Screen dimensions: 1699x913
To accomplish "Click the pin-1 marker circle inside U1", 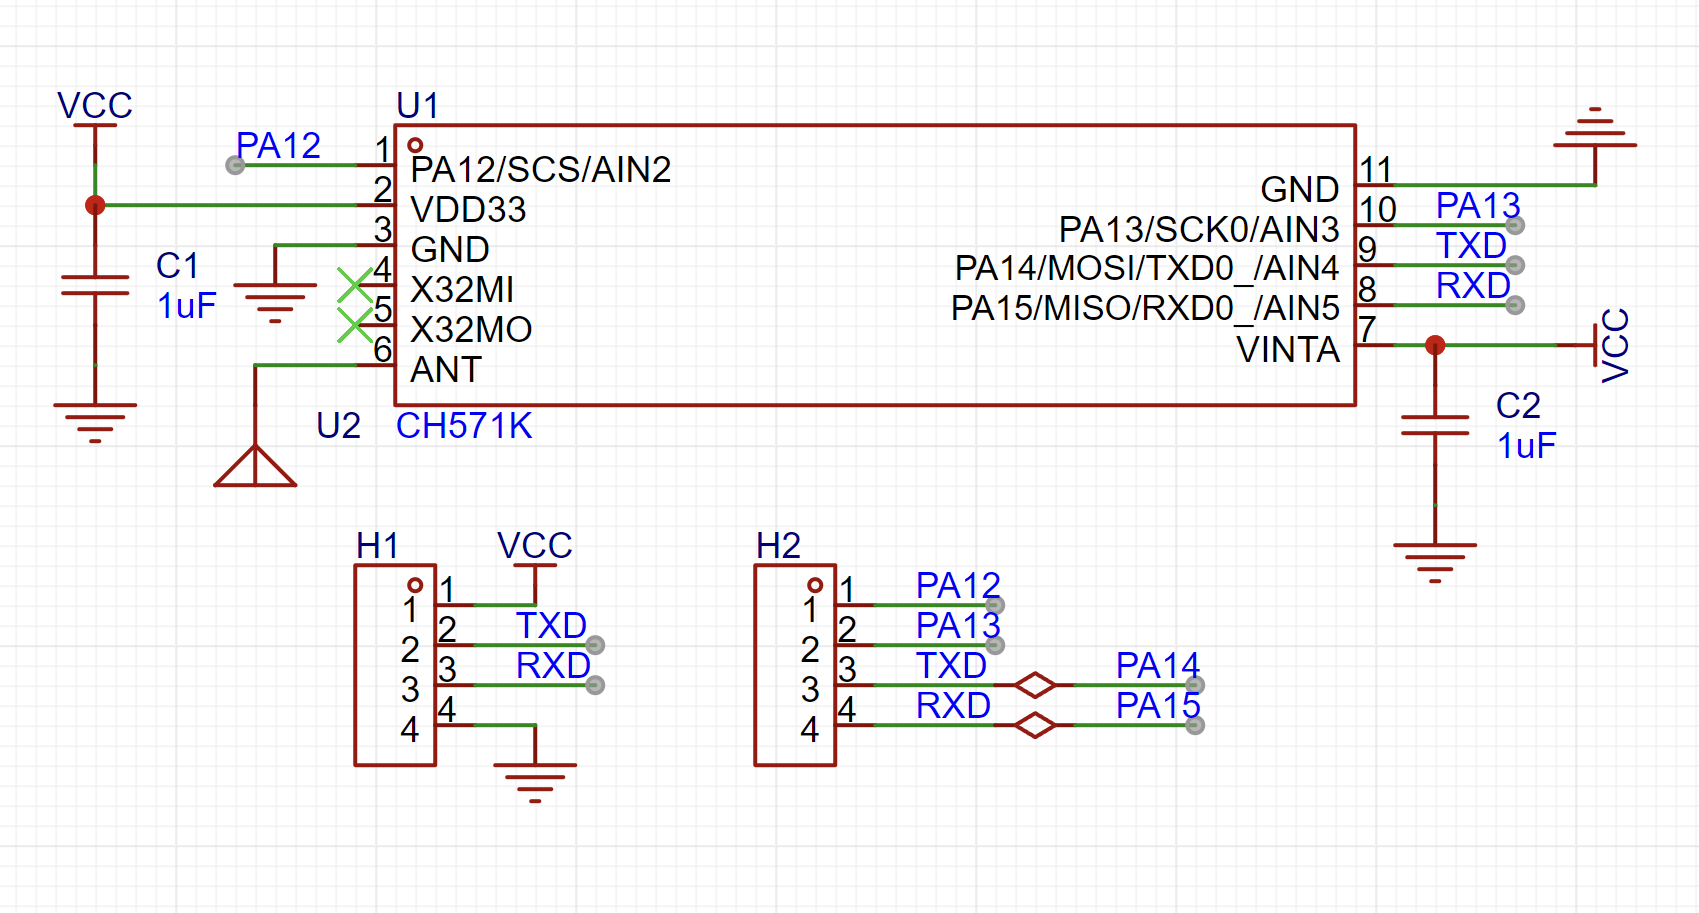I will pyautogui.click(x=415, y=145).
